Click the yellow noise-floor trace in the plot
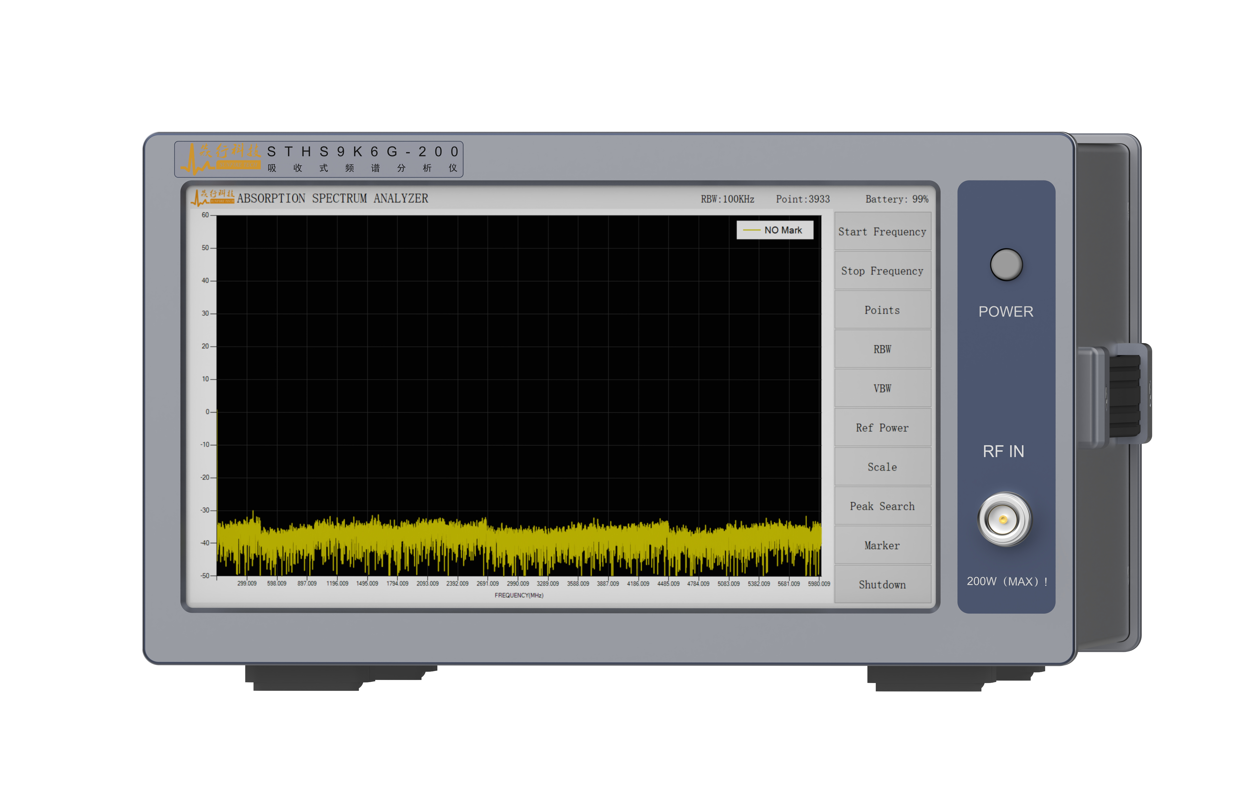Image resolution: width=1236 pixels, height=805 pixels. pyautogui.click(x=519, y=545)
